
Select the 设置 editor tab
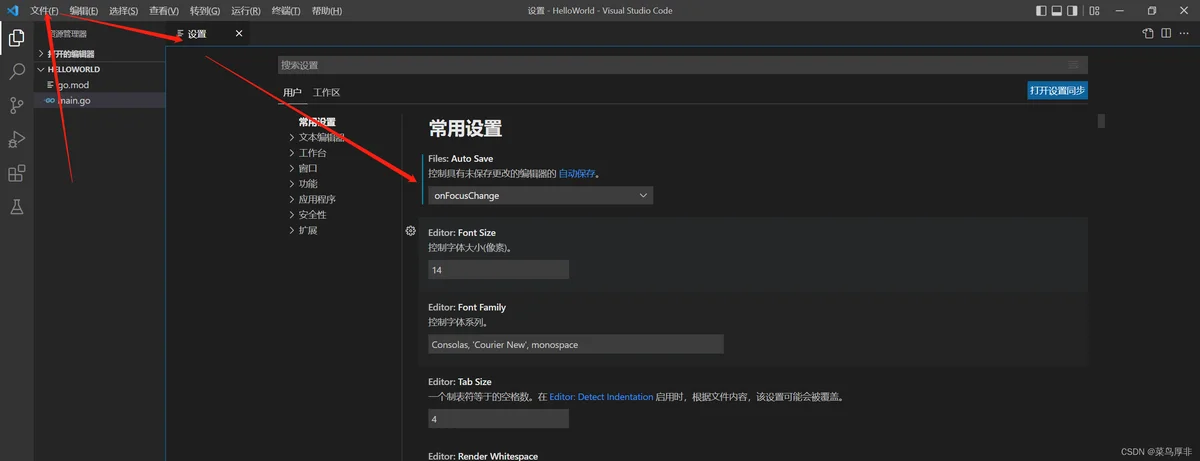(x=208, y=33)
